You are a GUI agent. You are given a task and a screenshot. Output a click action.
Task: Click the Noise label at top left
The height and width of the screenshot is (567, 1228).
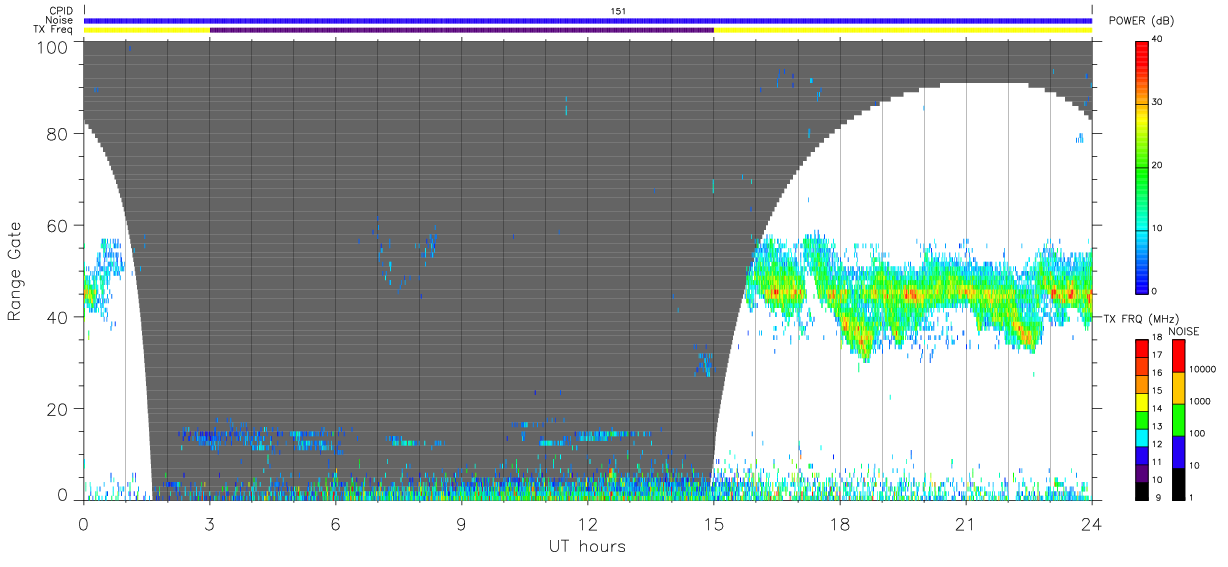pyautogui.click(x=59, y=20)
